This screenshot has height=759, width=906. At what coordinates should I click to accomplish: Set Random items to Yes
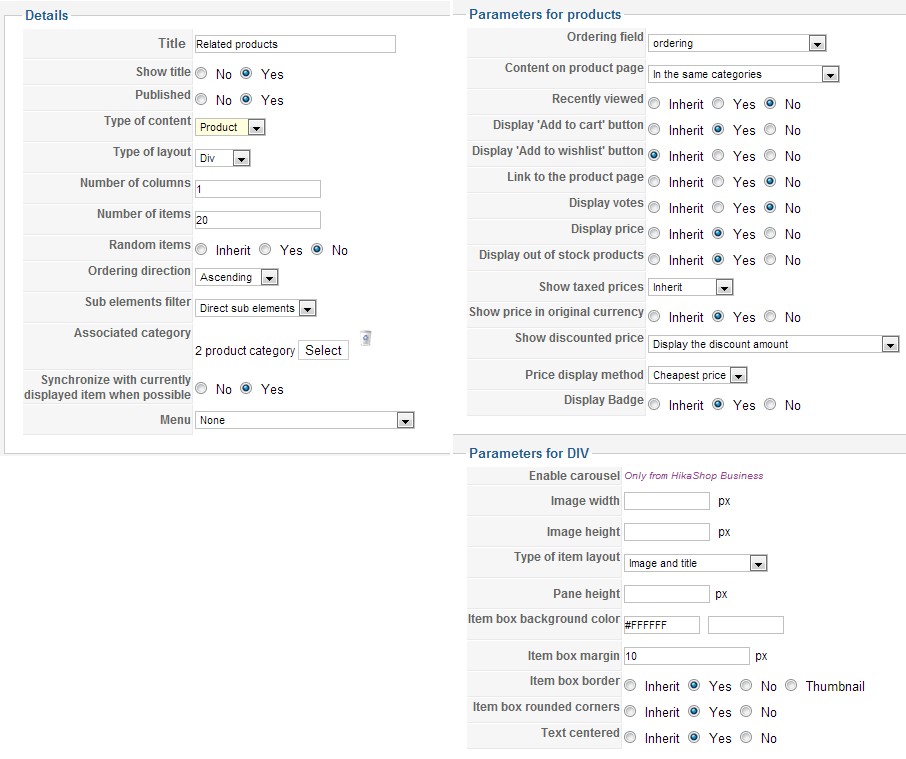coord(265,250)
